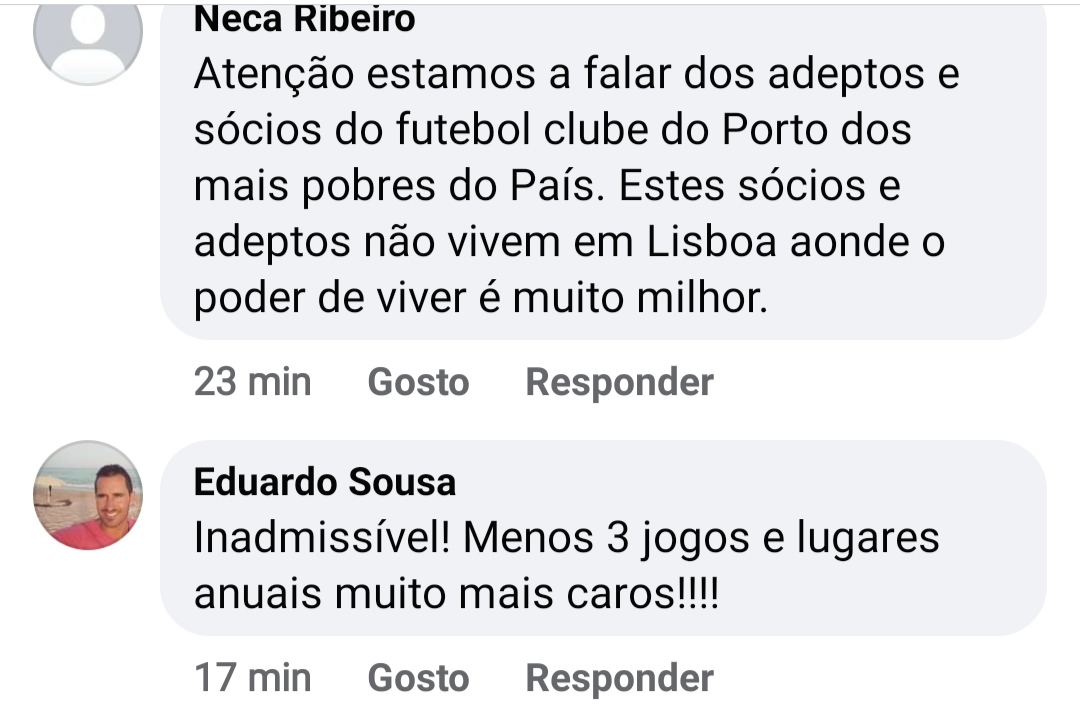This screenshot has width=1080, height=728.
Task: Reply to Neca Ribeiro's comment
Action: click(x=619, y=382)
